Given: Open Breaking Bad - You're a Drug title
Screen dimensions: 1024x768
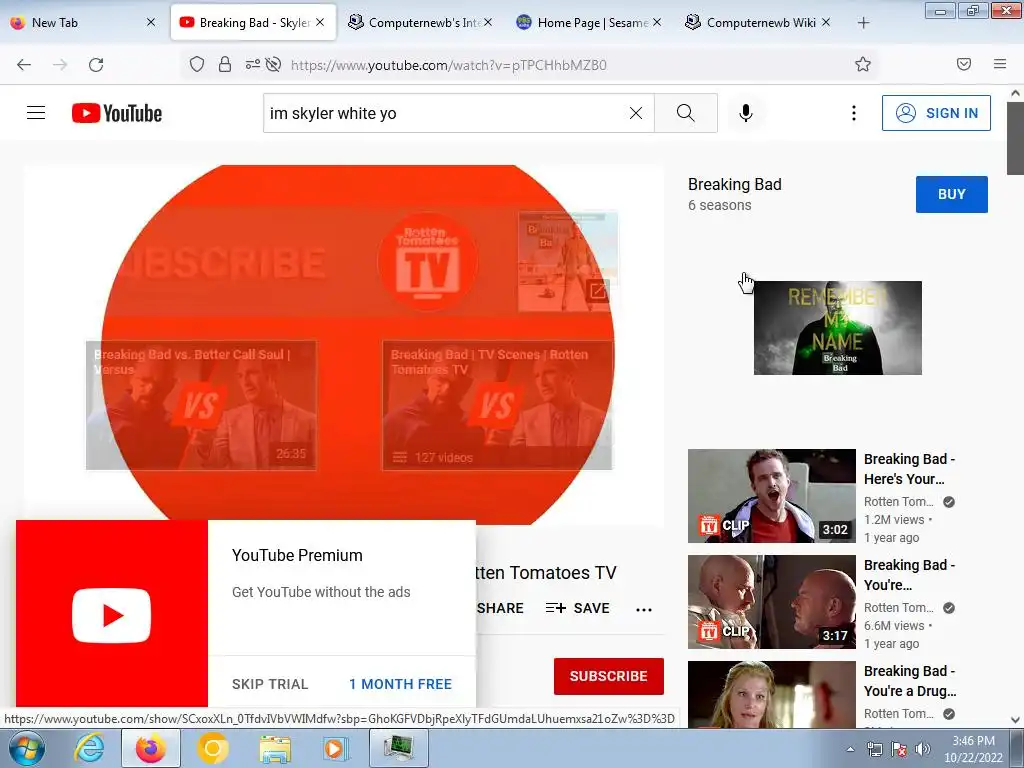Looking at the screenshot, I should 910,681.
